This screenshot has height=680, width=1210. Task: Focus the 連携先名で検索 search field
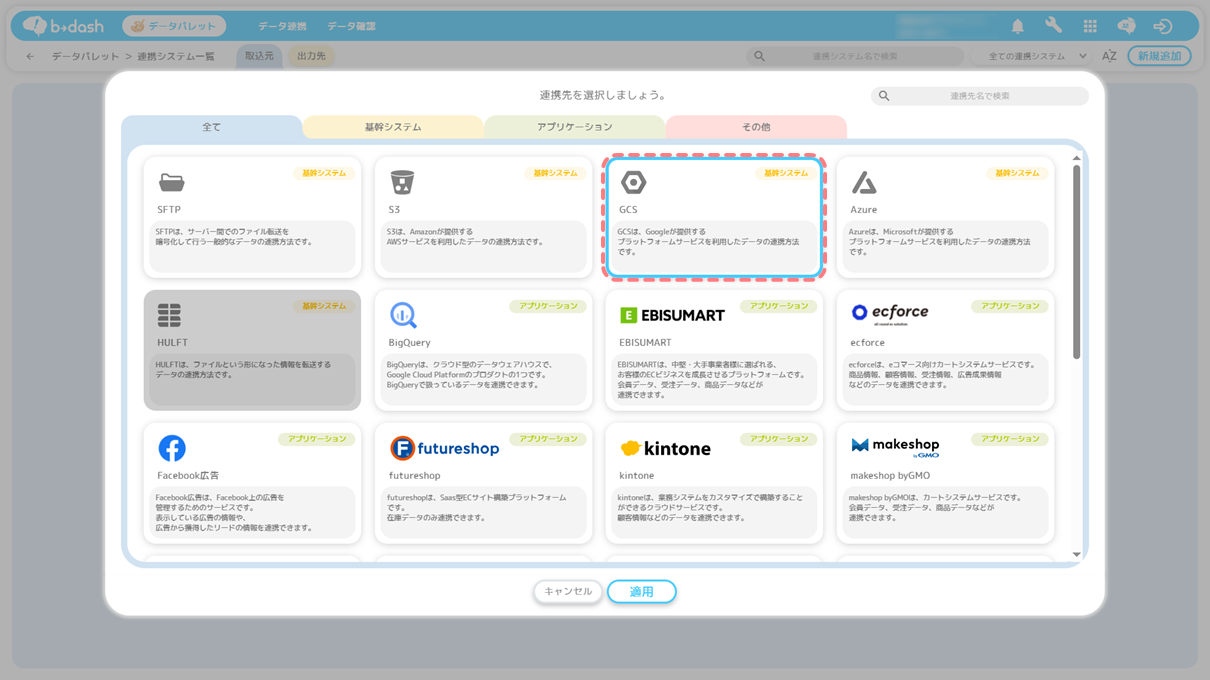pyautogui.click(x=979, y=96)
